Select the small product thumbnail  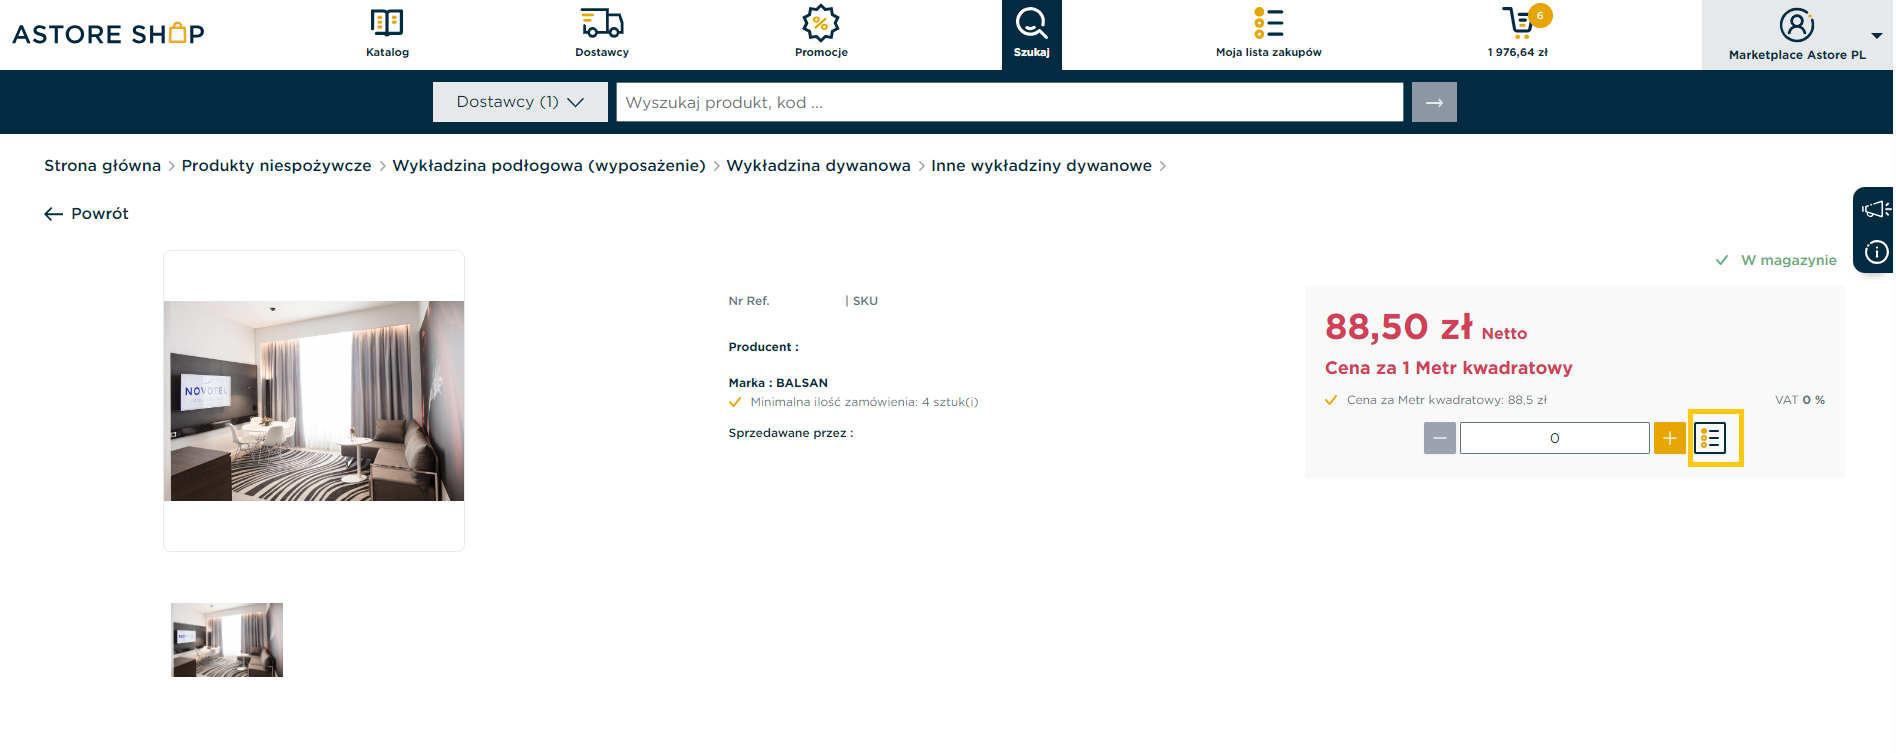tap(227, 640)
